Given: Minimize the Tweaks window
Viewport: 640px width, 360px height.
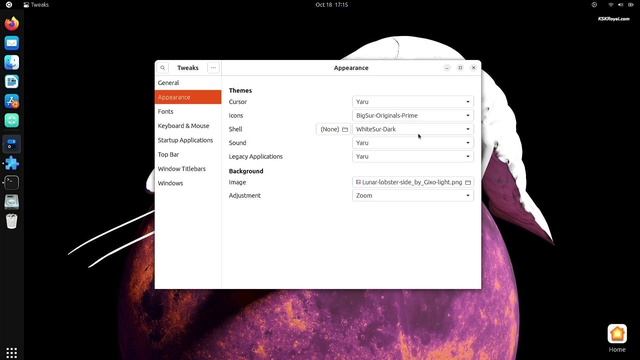Looking at the screenshot, I should (447, 68).
